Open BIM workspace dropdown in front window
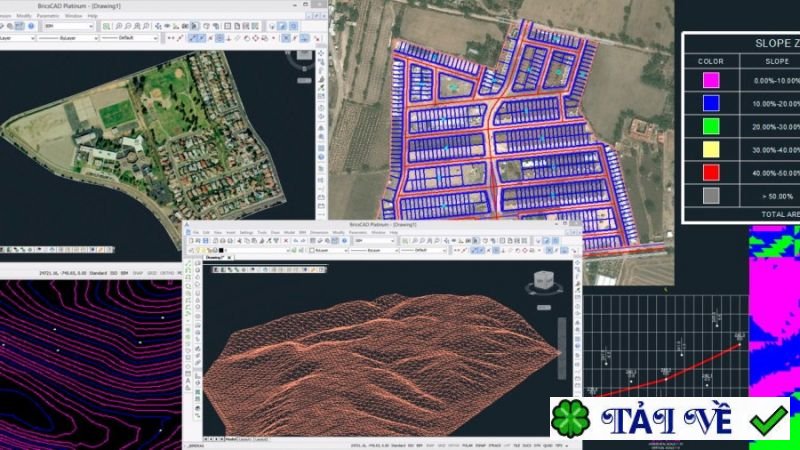Screen dimensions: 800x450 (375, 241)
